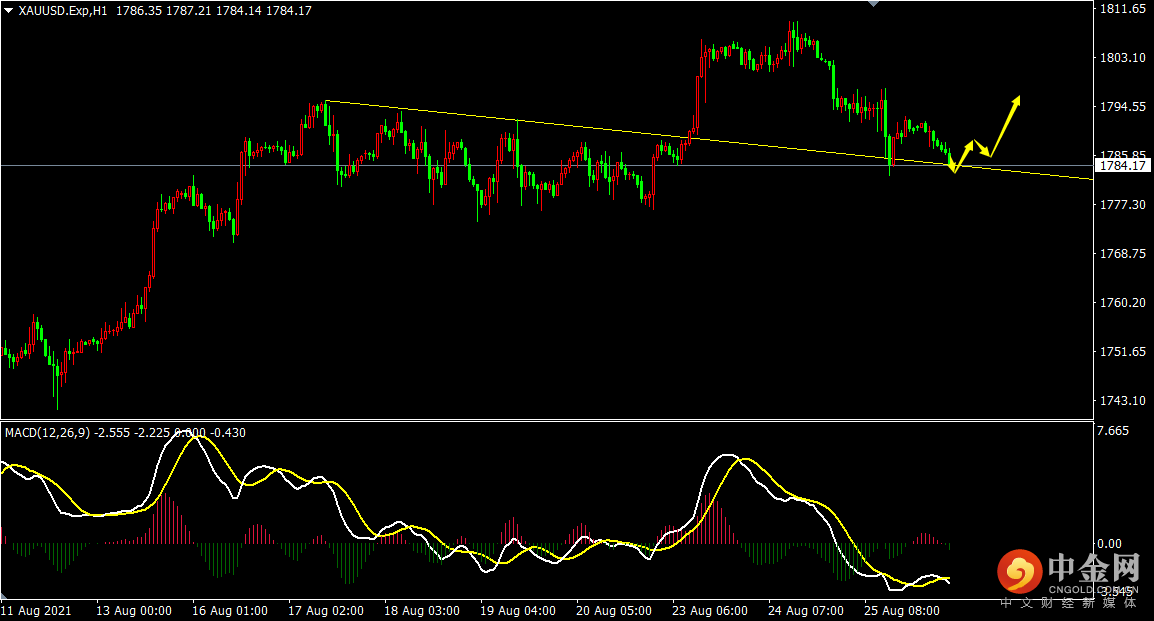
Task: Click the 7.665 MACD scale value
Action: point(1113,430)
